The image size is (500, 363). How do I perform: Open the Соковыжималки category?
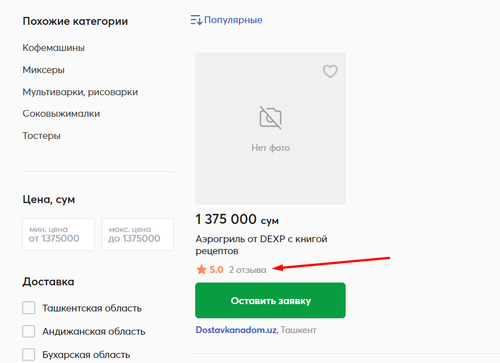61,114
